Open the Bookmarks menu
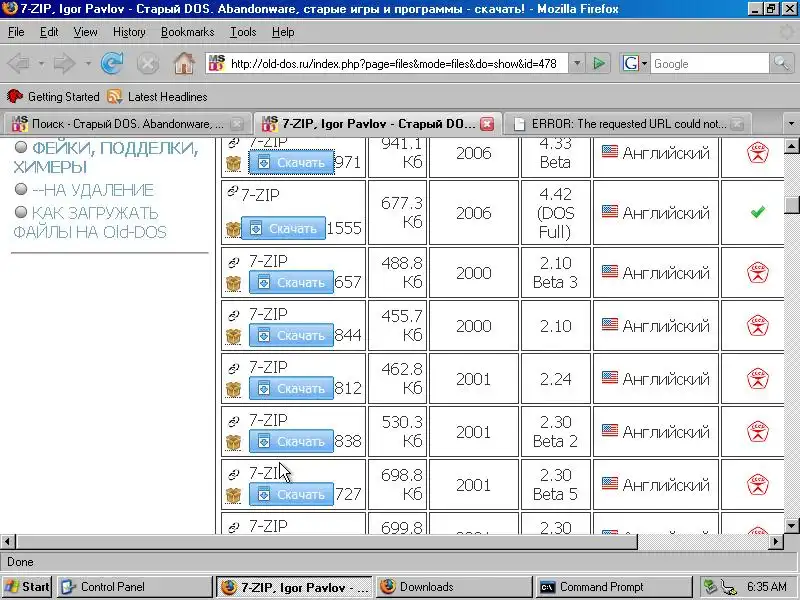Image resolution: width=800 pixels, height=600 pixels. [x=187, y=32]
